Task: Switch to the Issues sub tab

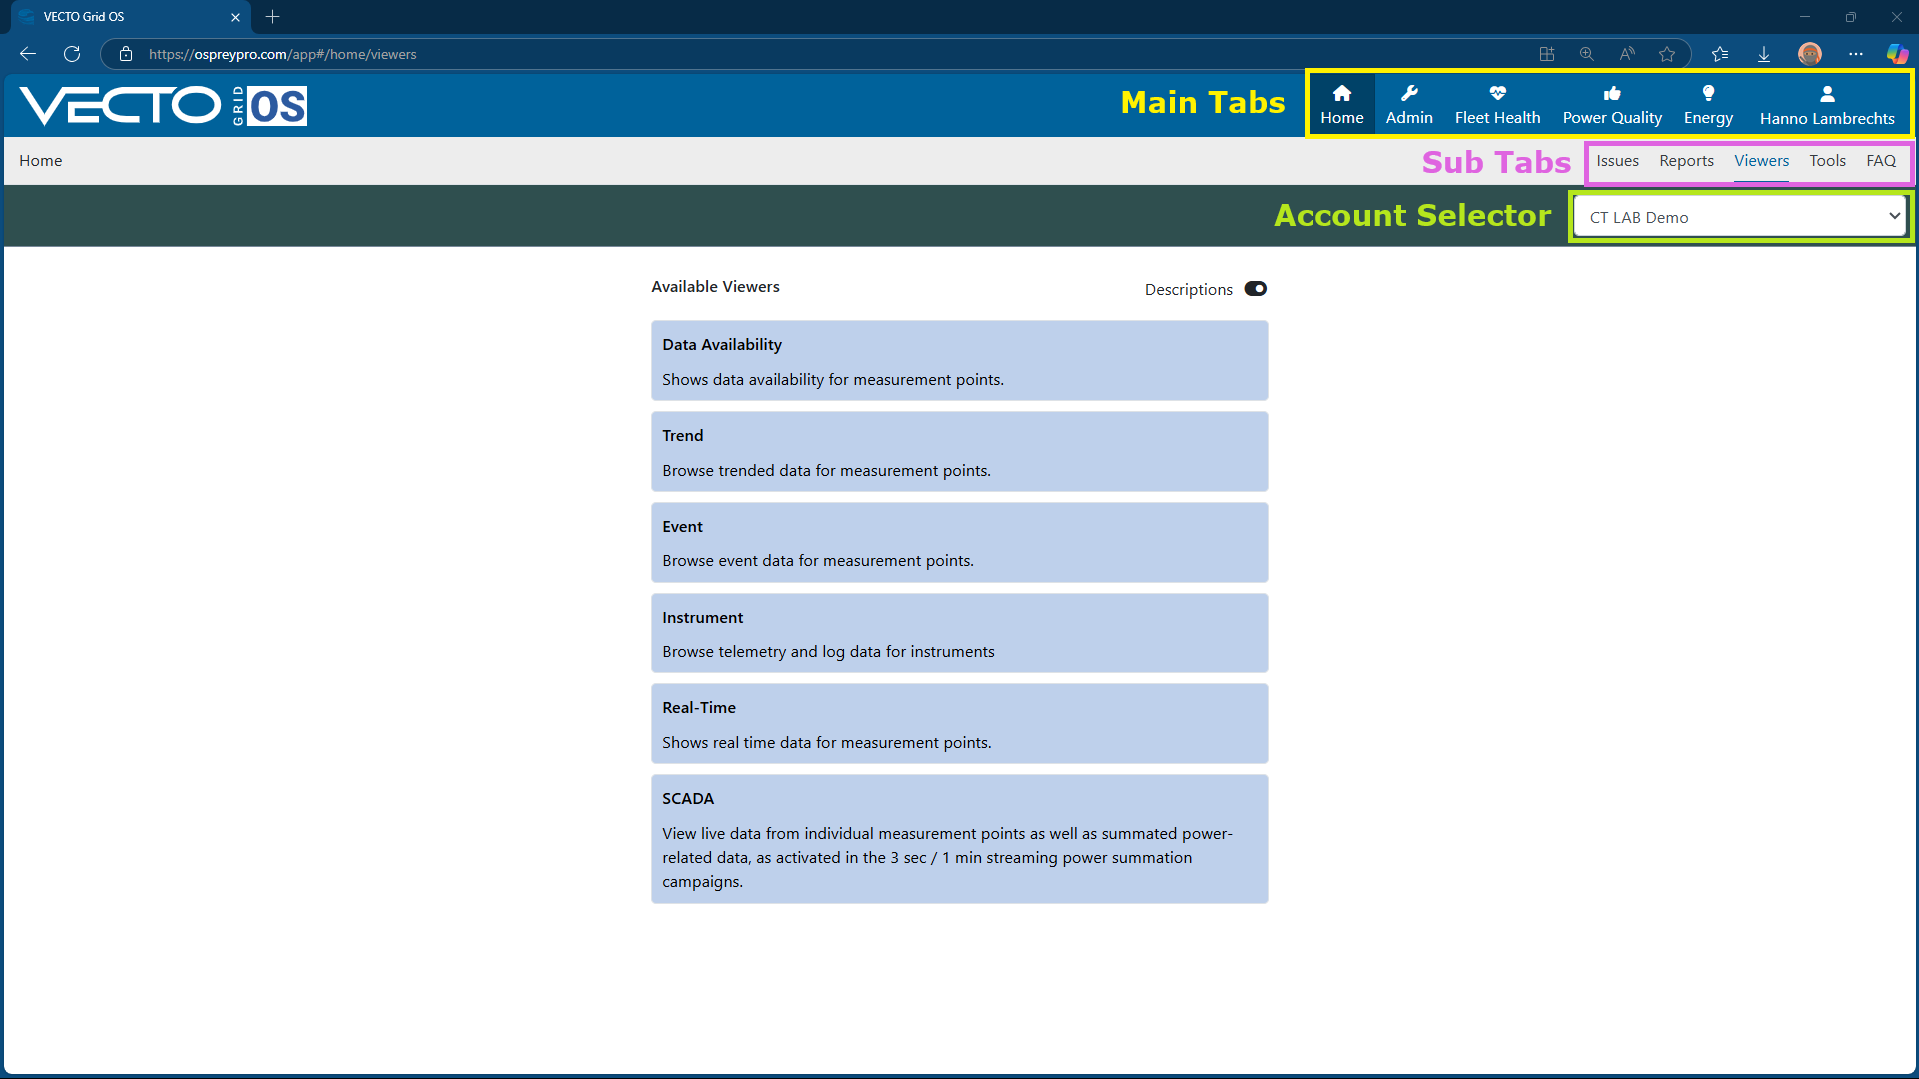Action: (1617, 161)
